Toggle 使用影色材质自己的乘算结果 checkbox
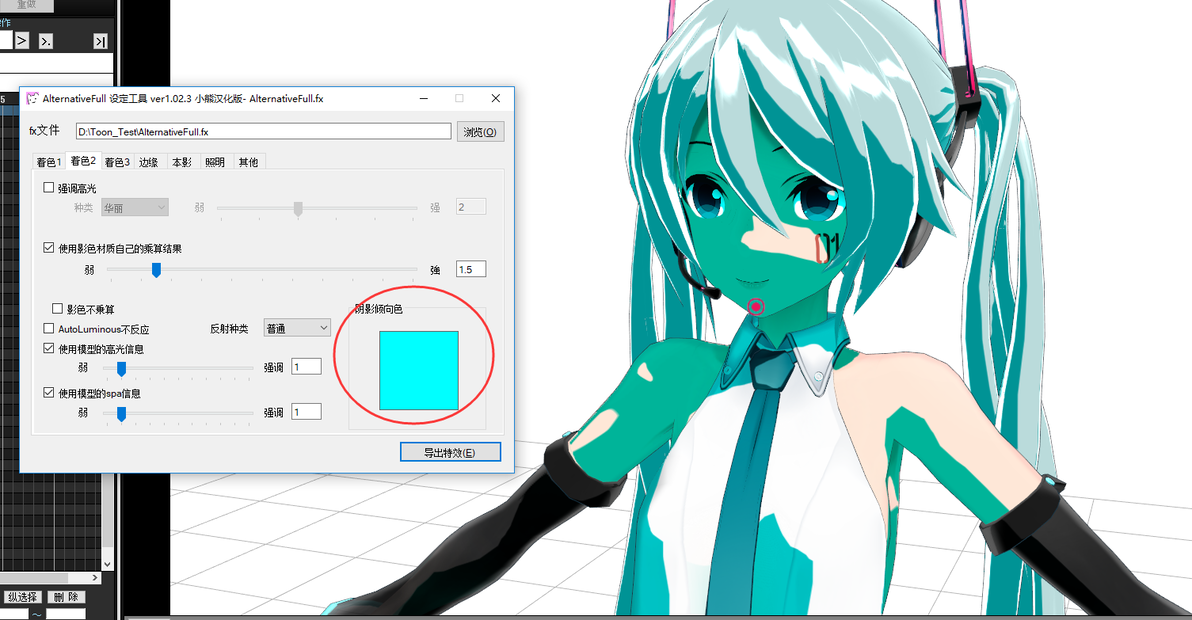Screen dimensions: 1192x620 pyautogui.click(x=49, y=248)
